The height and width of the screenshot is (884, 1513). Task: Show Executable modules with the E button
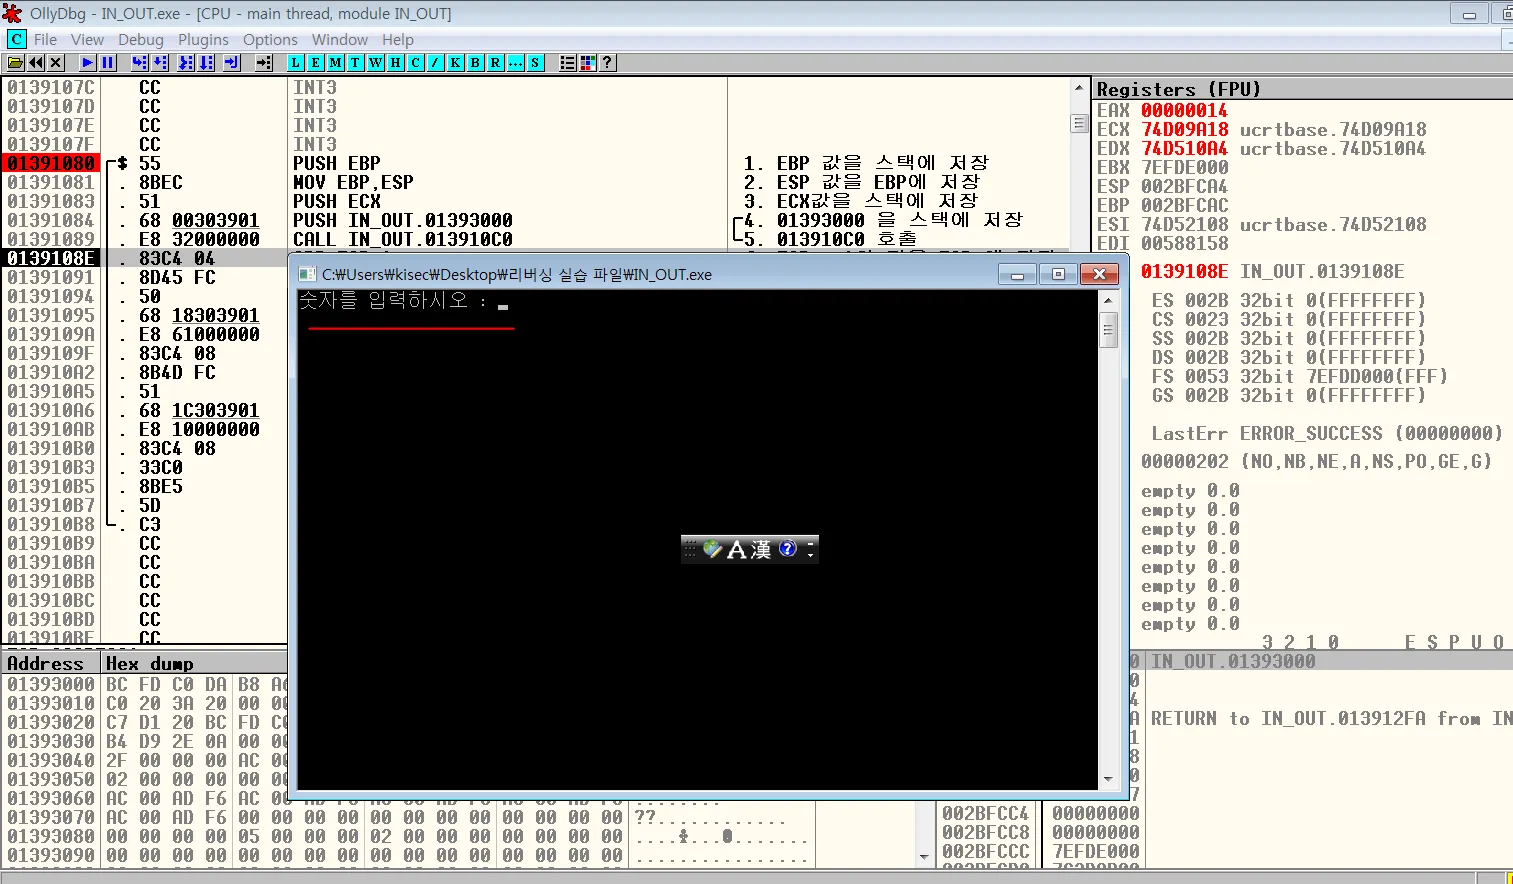click(315, 62)
